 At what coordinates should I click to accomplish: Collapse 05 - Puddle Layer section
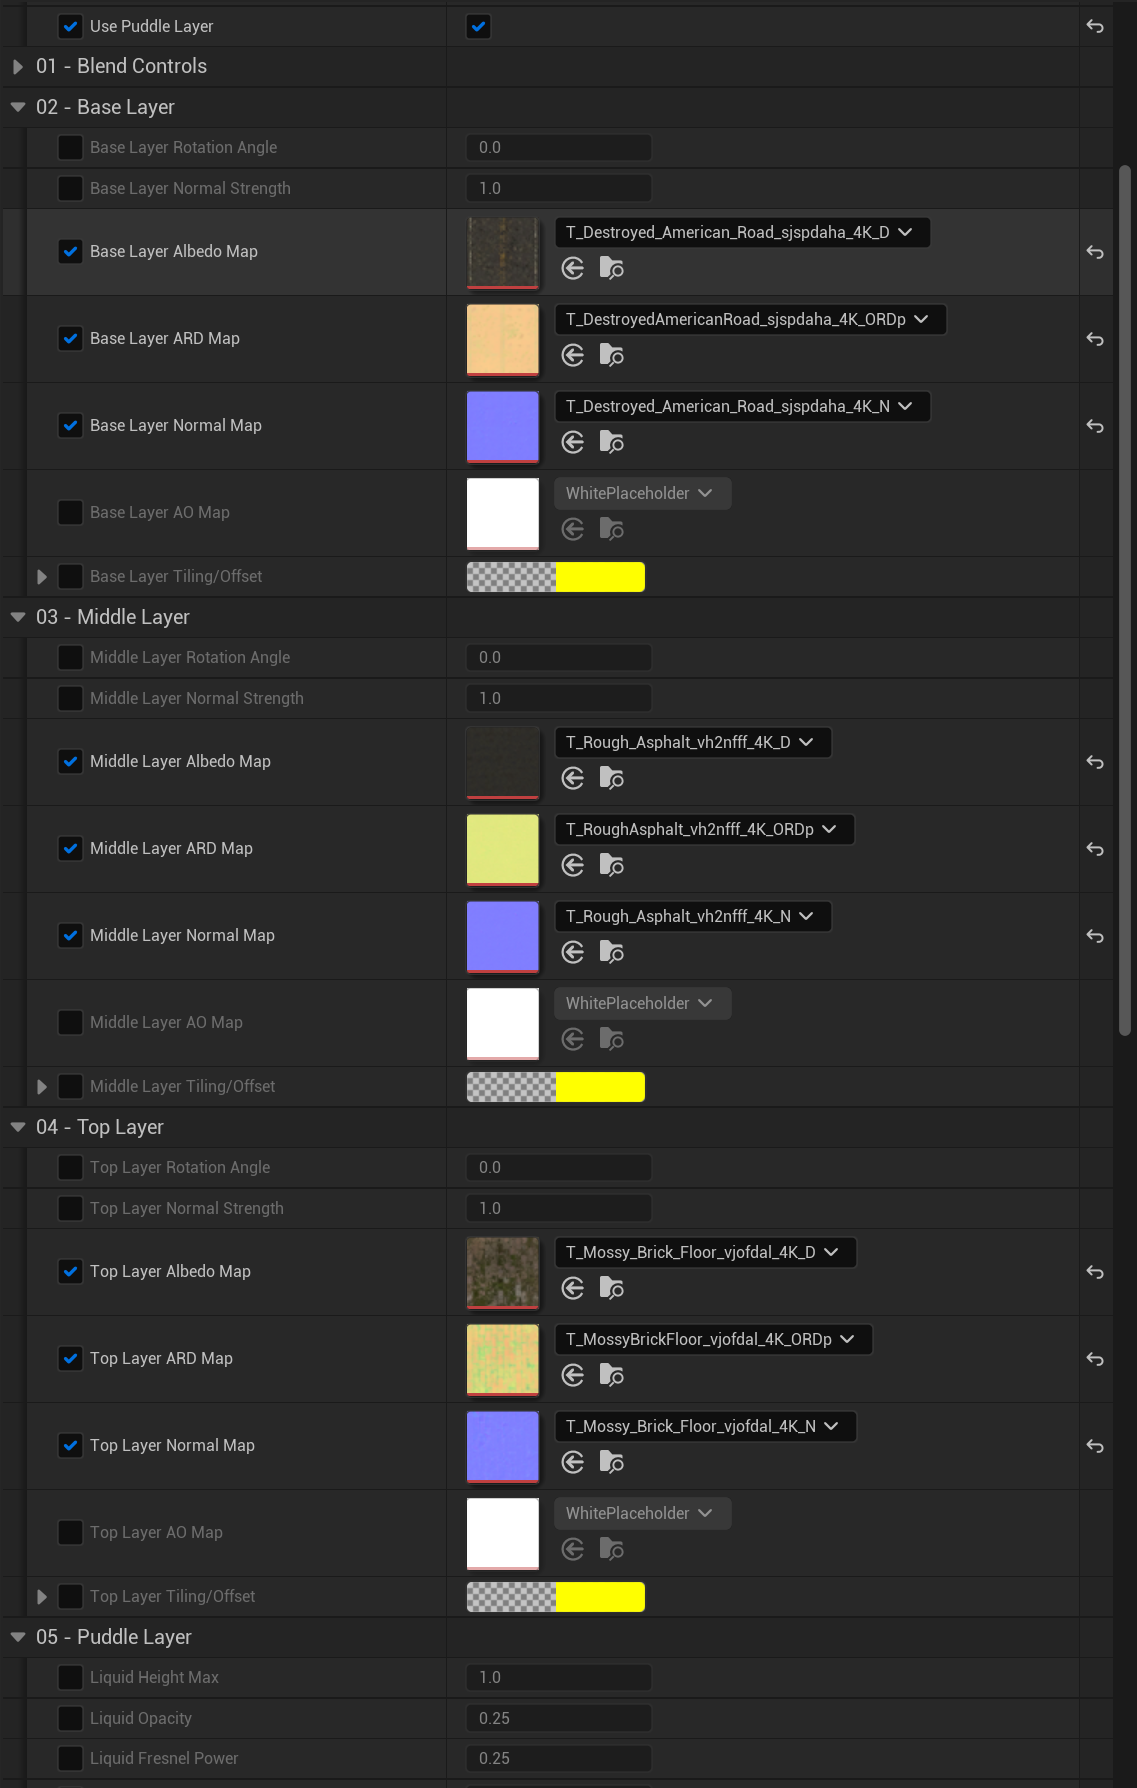coord(18,1637)
